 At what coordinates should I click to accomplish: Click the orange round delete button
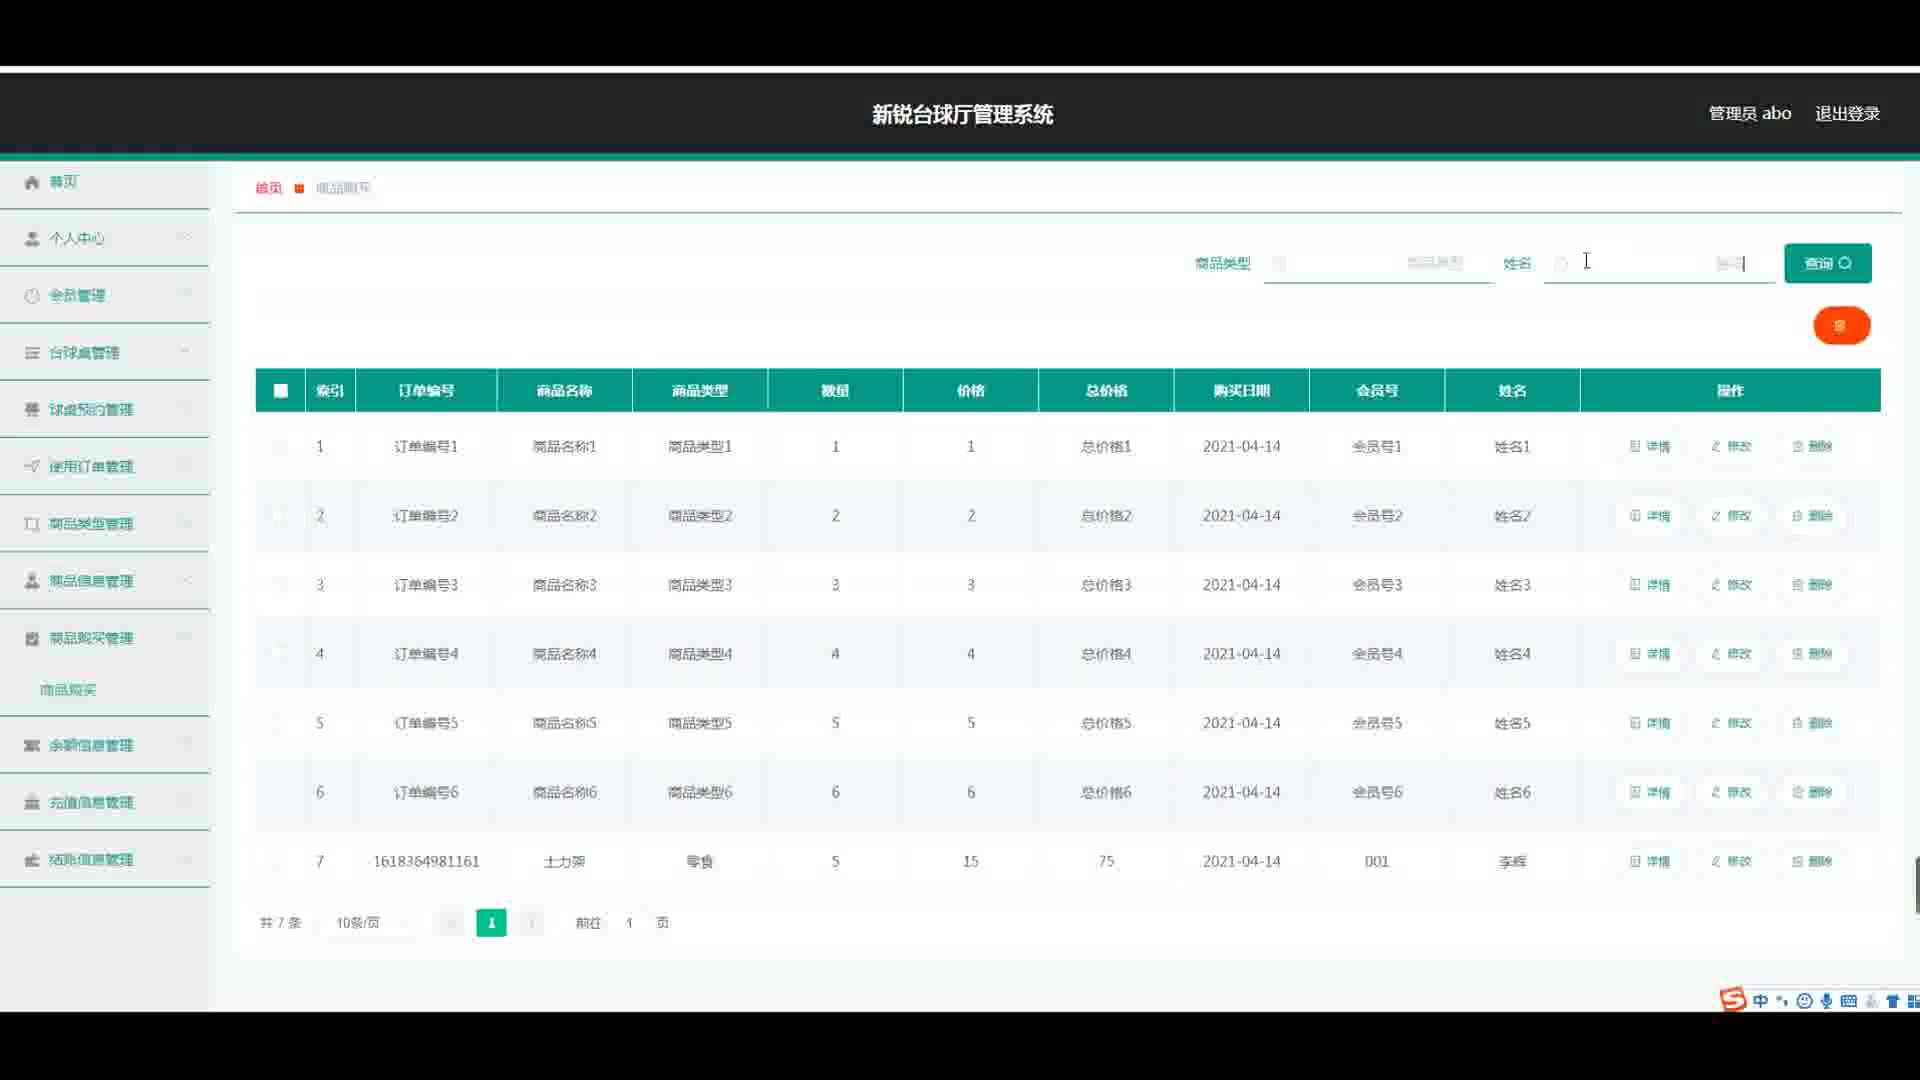point(1841,326)
